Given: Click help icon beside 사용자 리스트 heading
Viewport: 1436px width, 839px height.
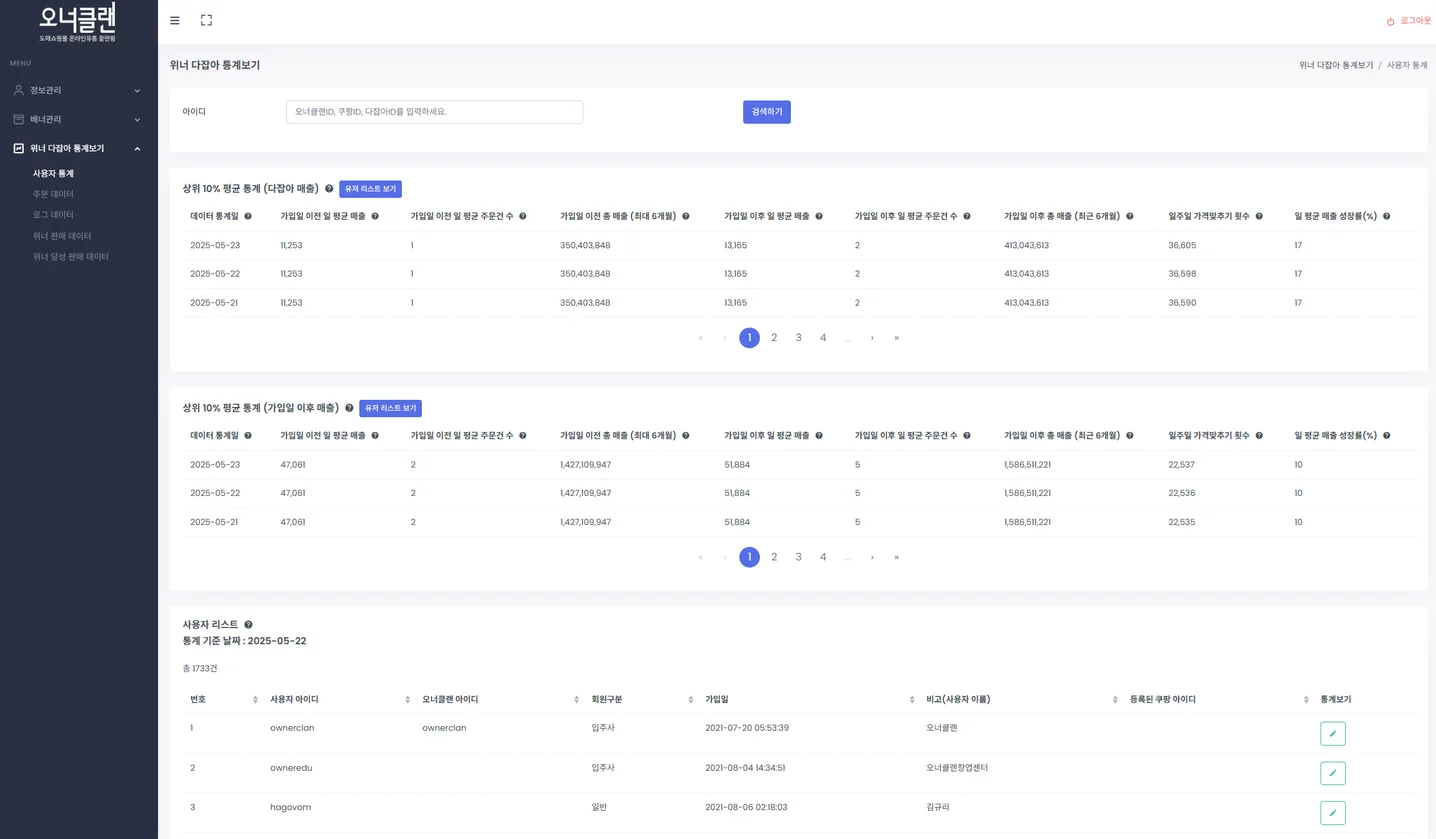Looking at the screenshot, I should [248, 625].
